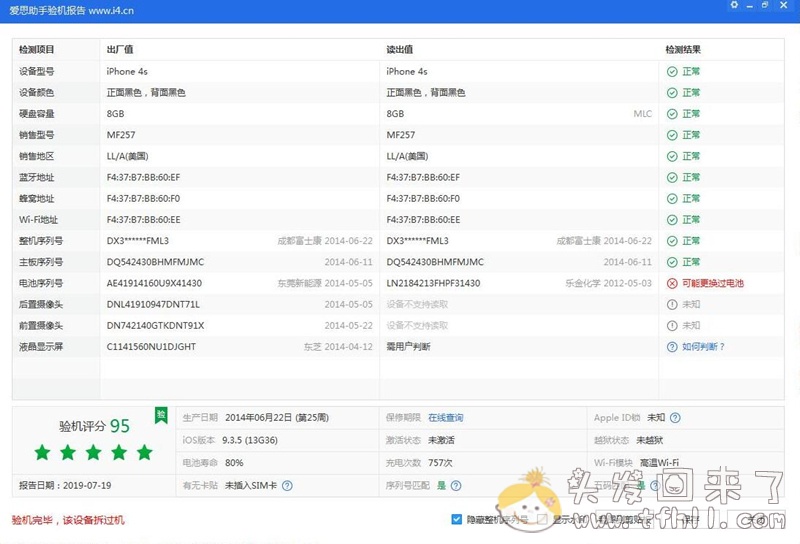The height and width of the screenshot is (544, 800).
Task: Click the 检测结果 column header
Action: (x=683, y=50)
